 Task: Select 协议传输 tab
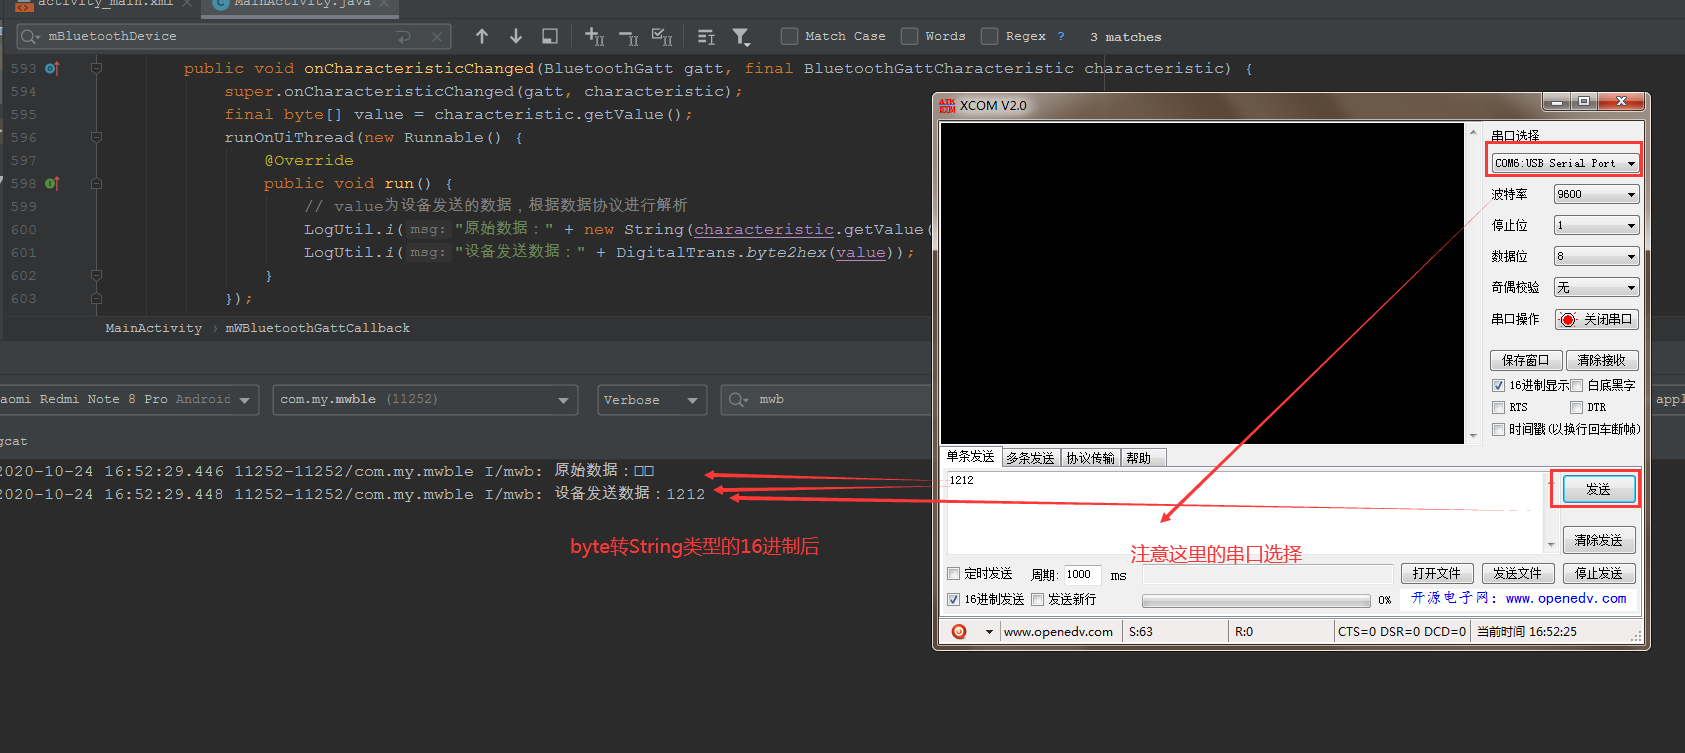(1090, 458)
